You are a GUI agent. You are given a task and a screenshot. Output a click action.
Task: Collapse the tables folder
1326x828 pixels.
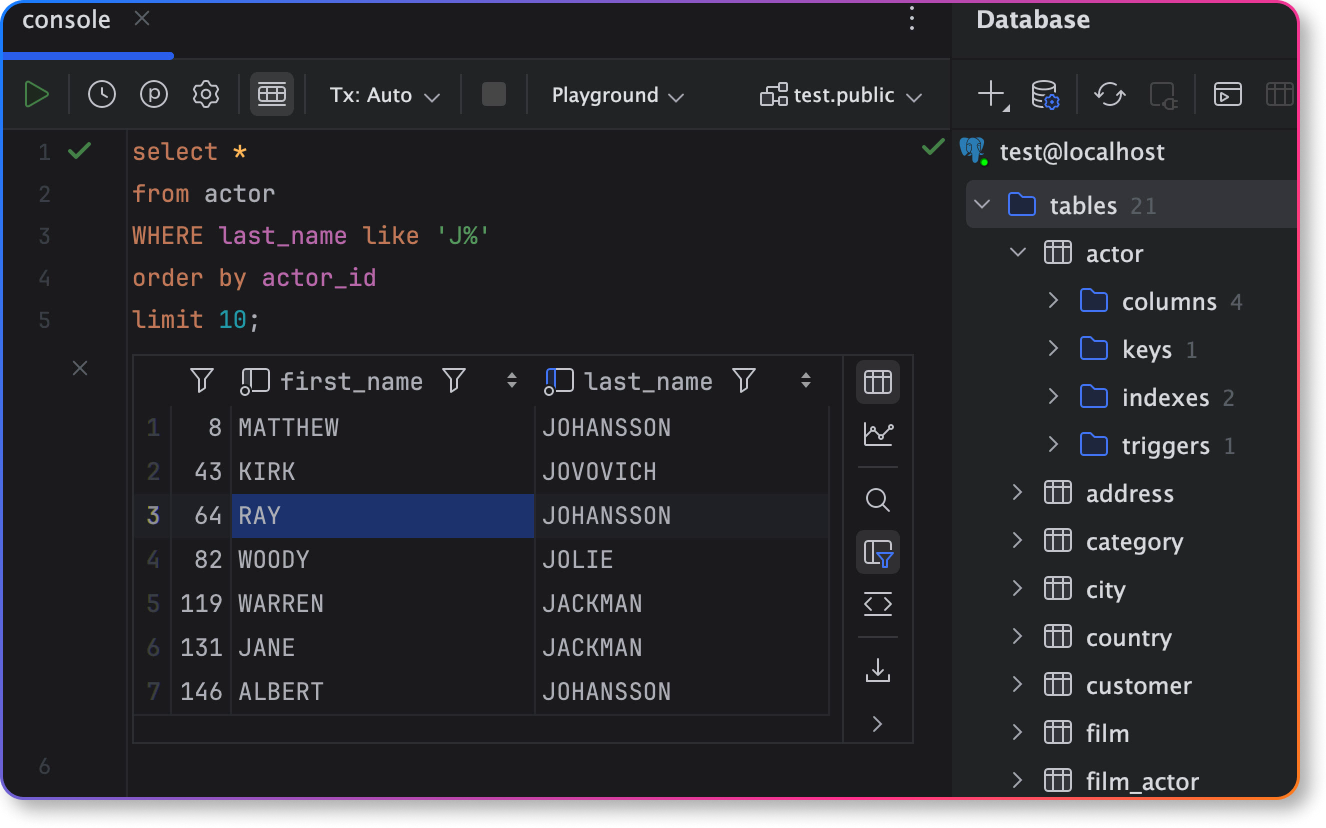tap(982, 205)
